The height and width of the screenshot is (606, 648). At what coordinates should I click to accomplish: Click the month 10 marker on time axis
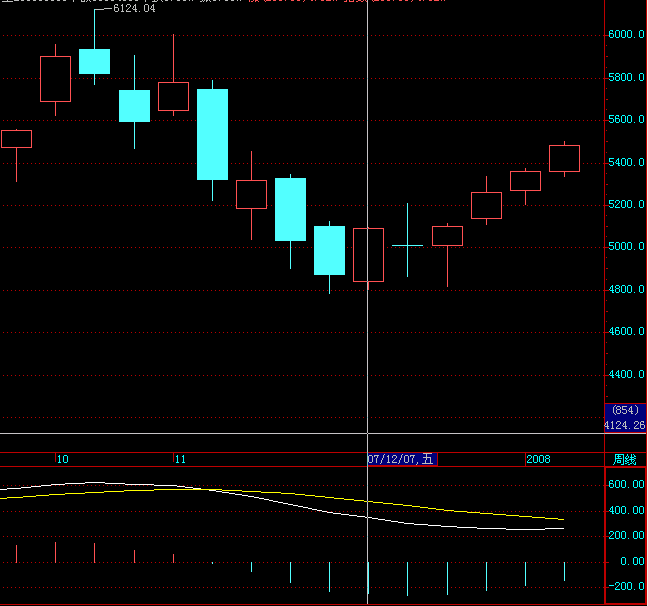coord(62,460)
